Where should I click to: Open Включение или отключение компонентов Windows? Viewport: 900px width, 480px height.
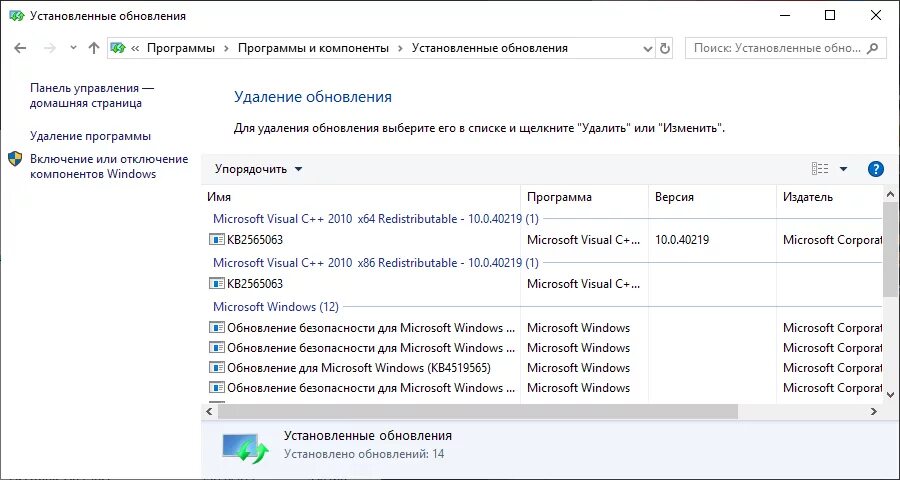[109, 167]
